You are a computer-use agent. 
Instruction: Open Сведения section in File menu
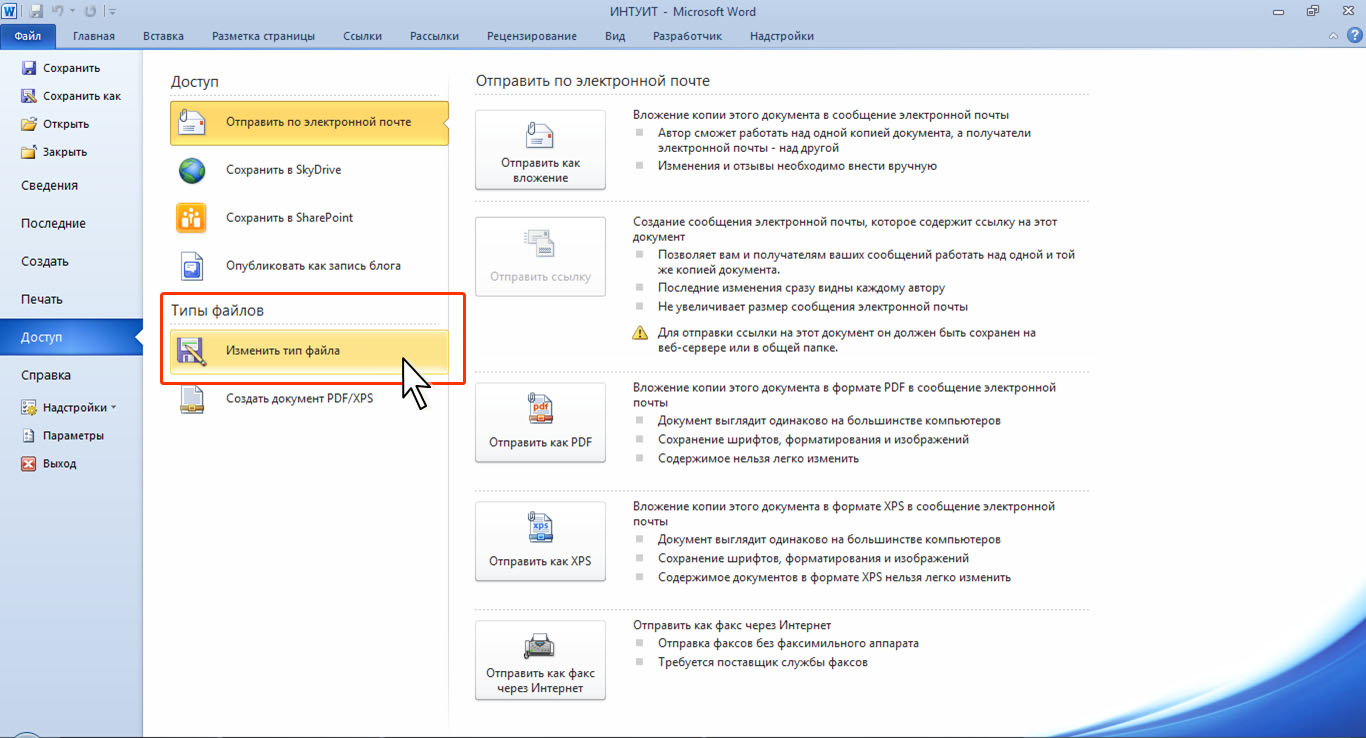(x=49, y=186)
